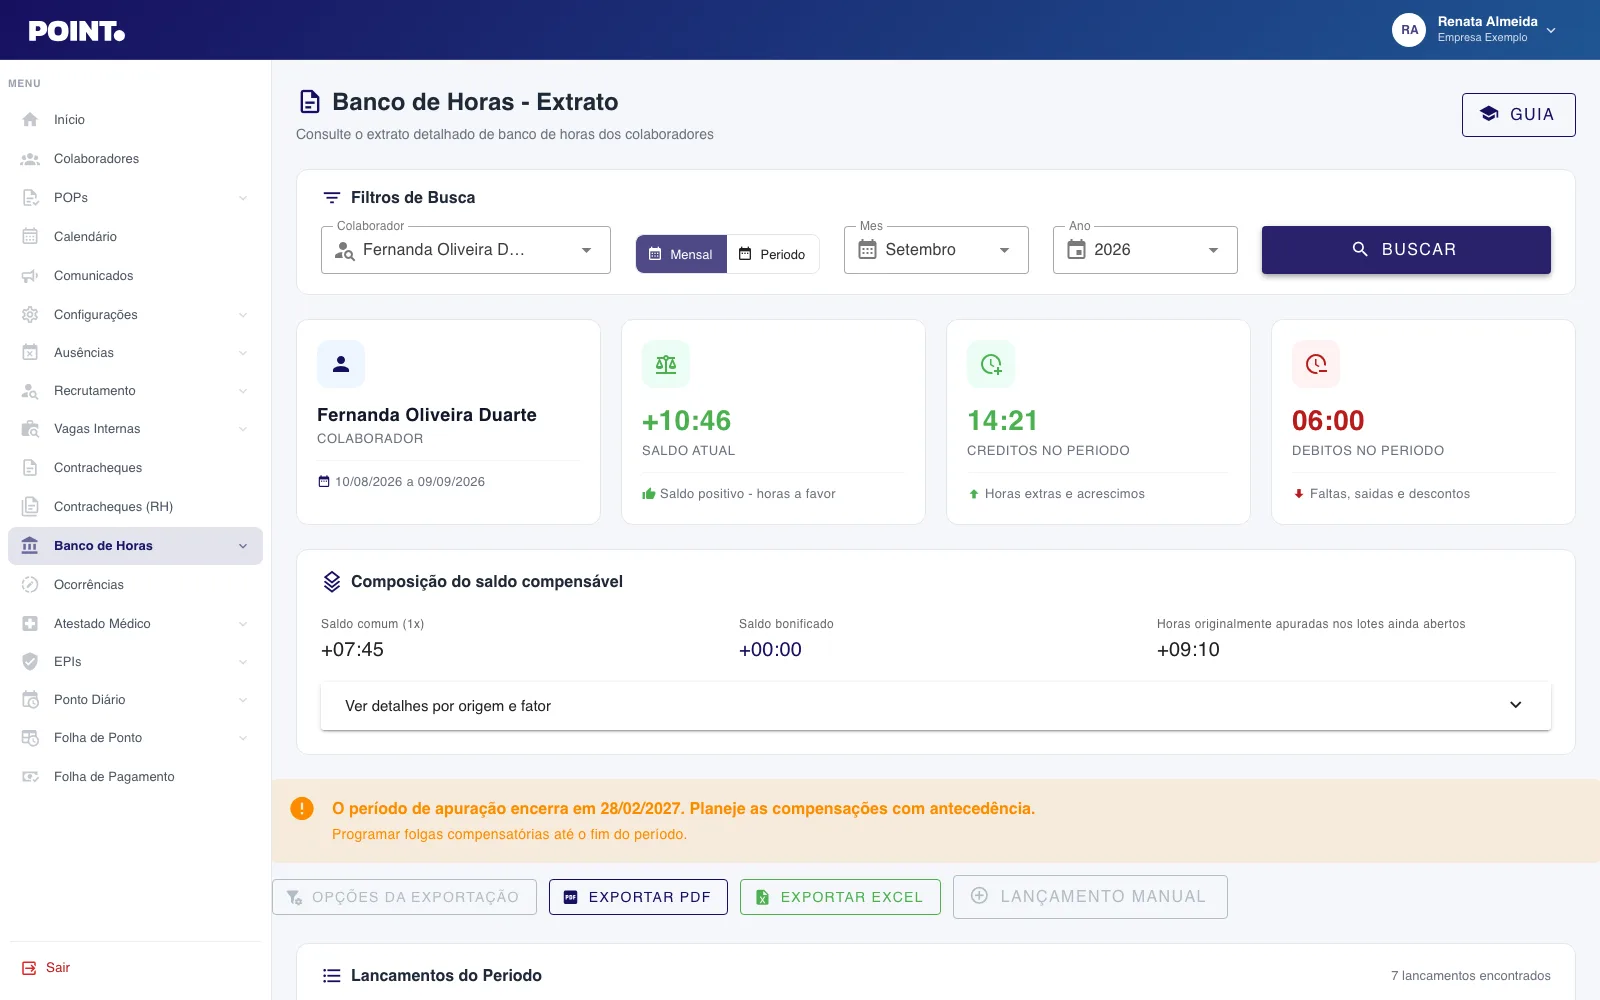Click the POINT logo in header
1600x1000 pixels.
pyautogui.click(x=77, y=31)
